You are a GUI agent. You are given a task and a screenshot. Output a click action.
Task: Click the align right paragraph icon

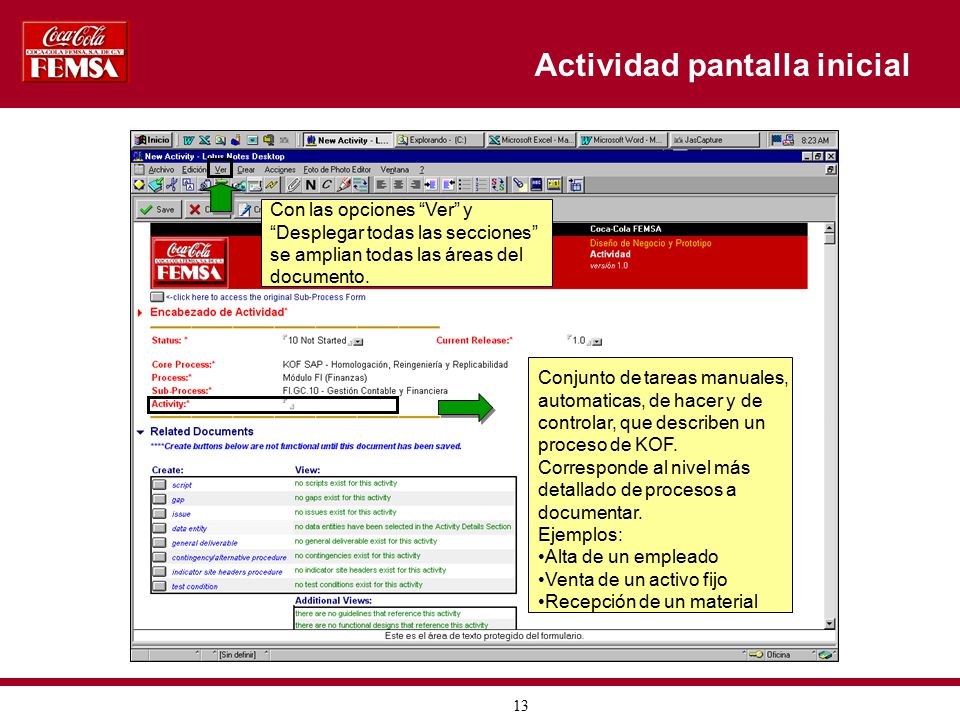414,185
